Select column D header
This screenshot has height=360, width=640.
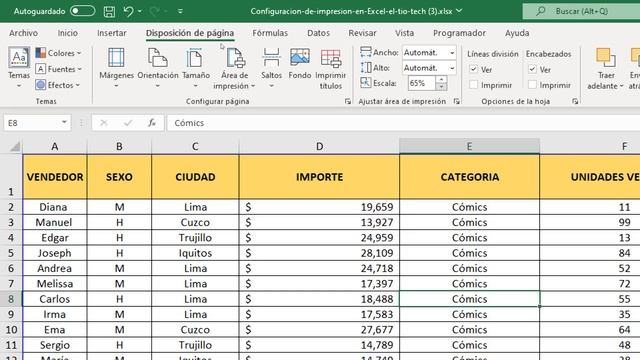click(319, 147)
